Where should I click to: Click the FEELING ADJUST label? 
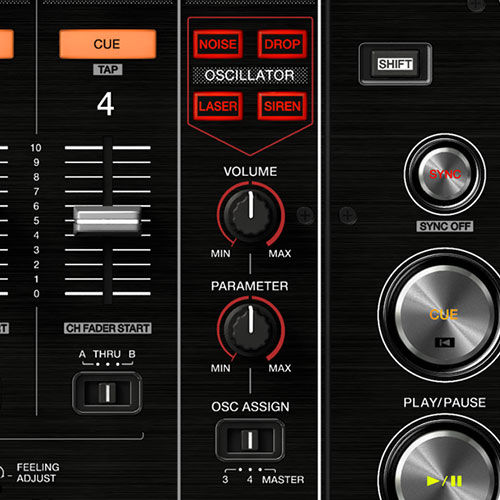(38, 473)
